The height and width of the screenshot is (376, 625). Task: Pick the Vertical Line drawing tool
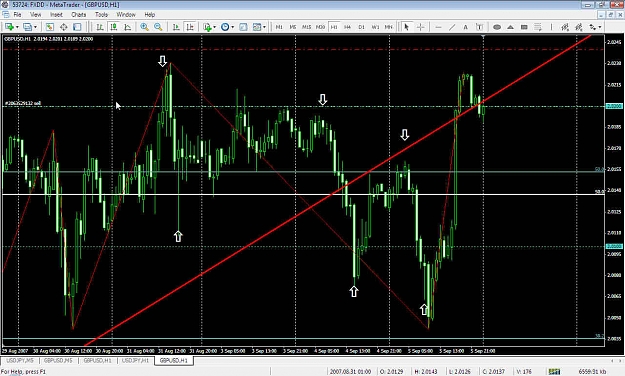pyautogui.click(x=551, y=27)
